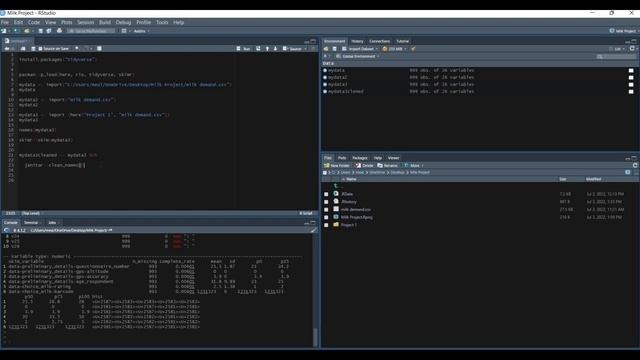Open compile report notebook icon
This screenshot has width=640, height=360.
tap(99, 49)
